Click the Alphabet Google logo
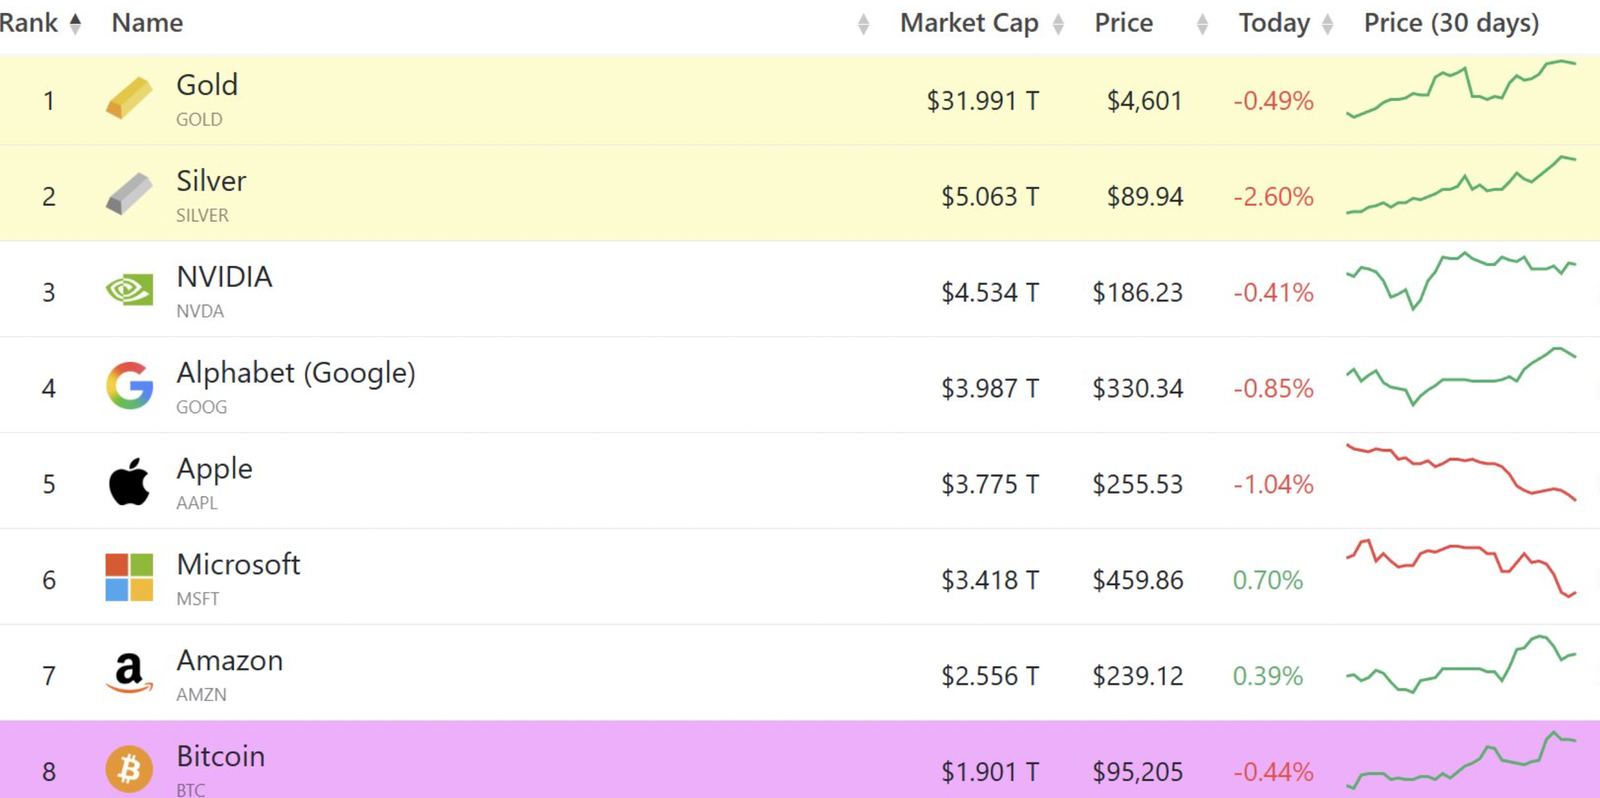 point(129,386)
